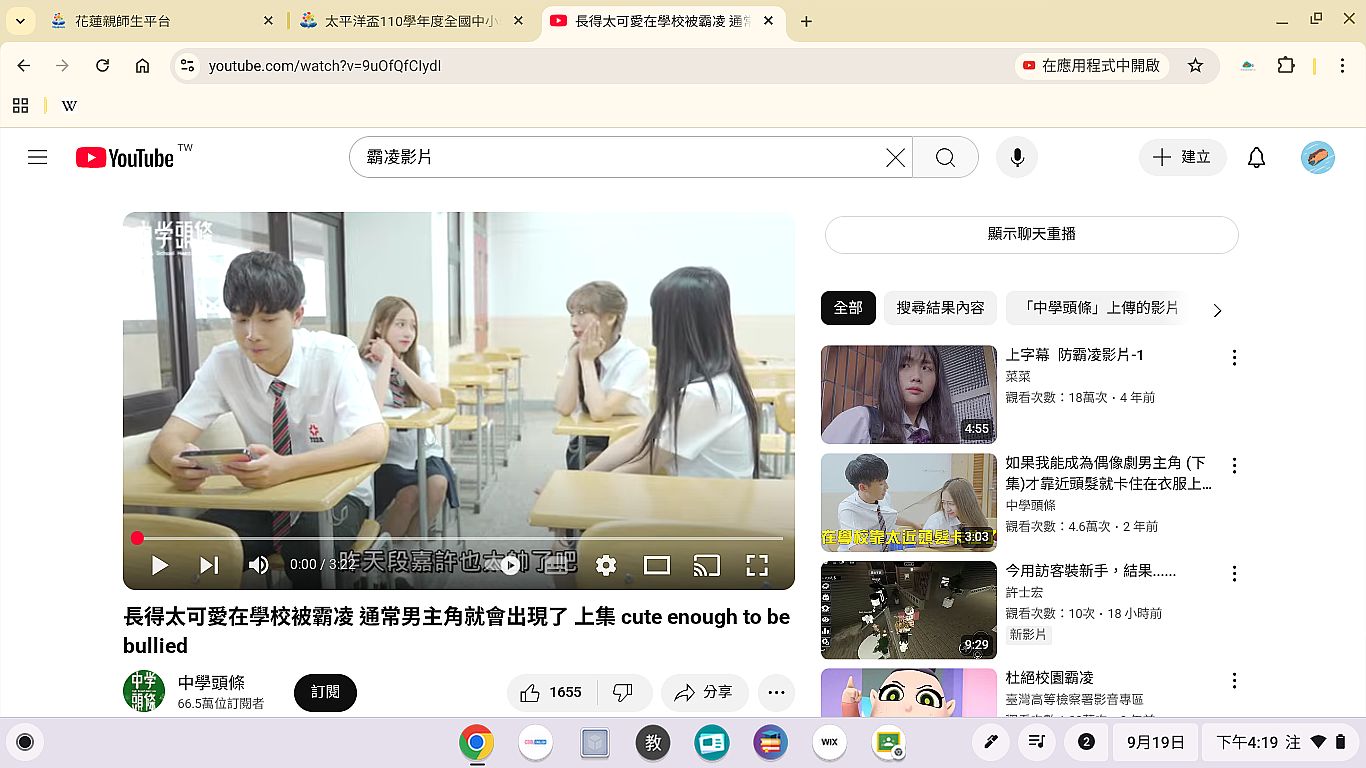
Task: Open more options for 上字幕 防霸凌影片-1
Action: click(x=1234, y=358)
